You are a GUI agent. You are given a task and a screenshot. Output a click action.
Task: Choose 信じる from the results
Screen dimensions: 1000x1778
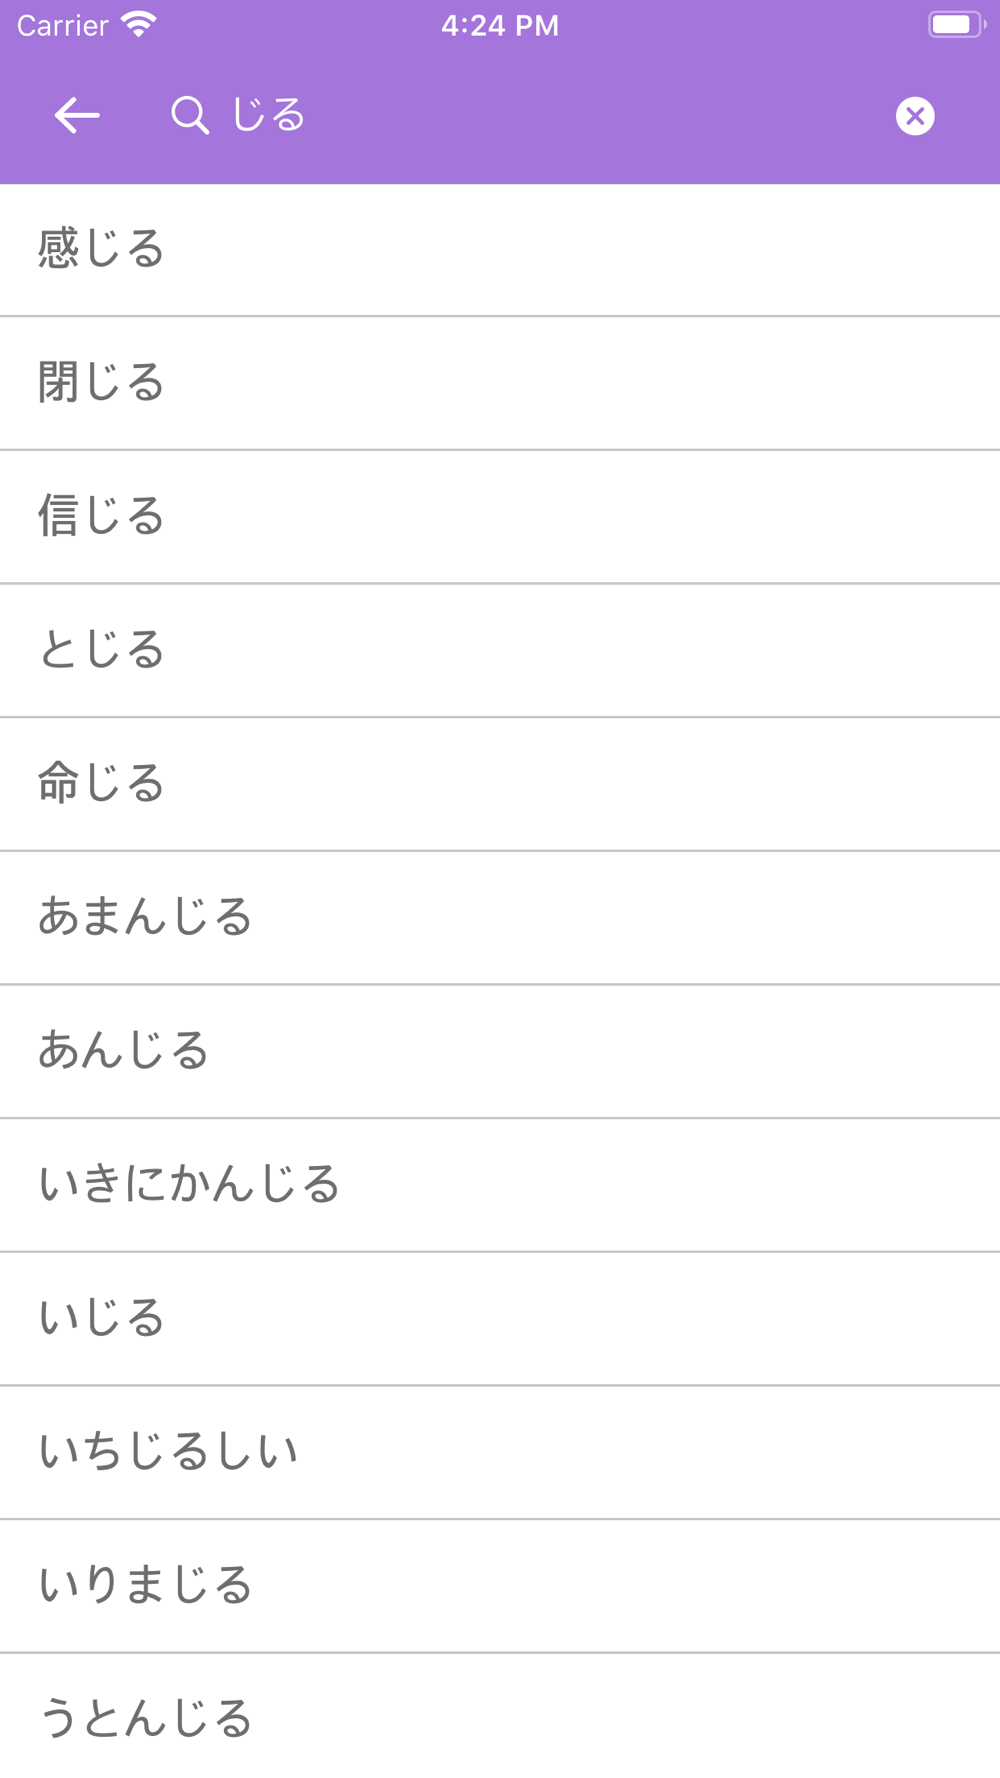coord(500,517)
